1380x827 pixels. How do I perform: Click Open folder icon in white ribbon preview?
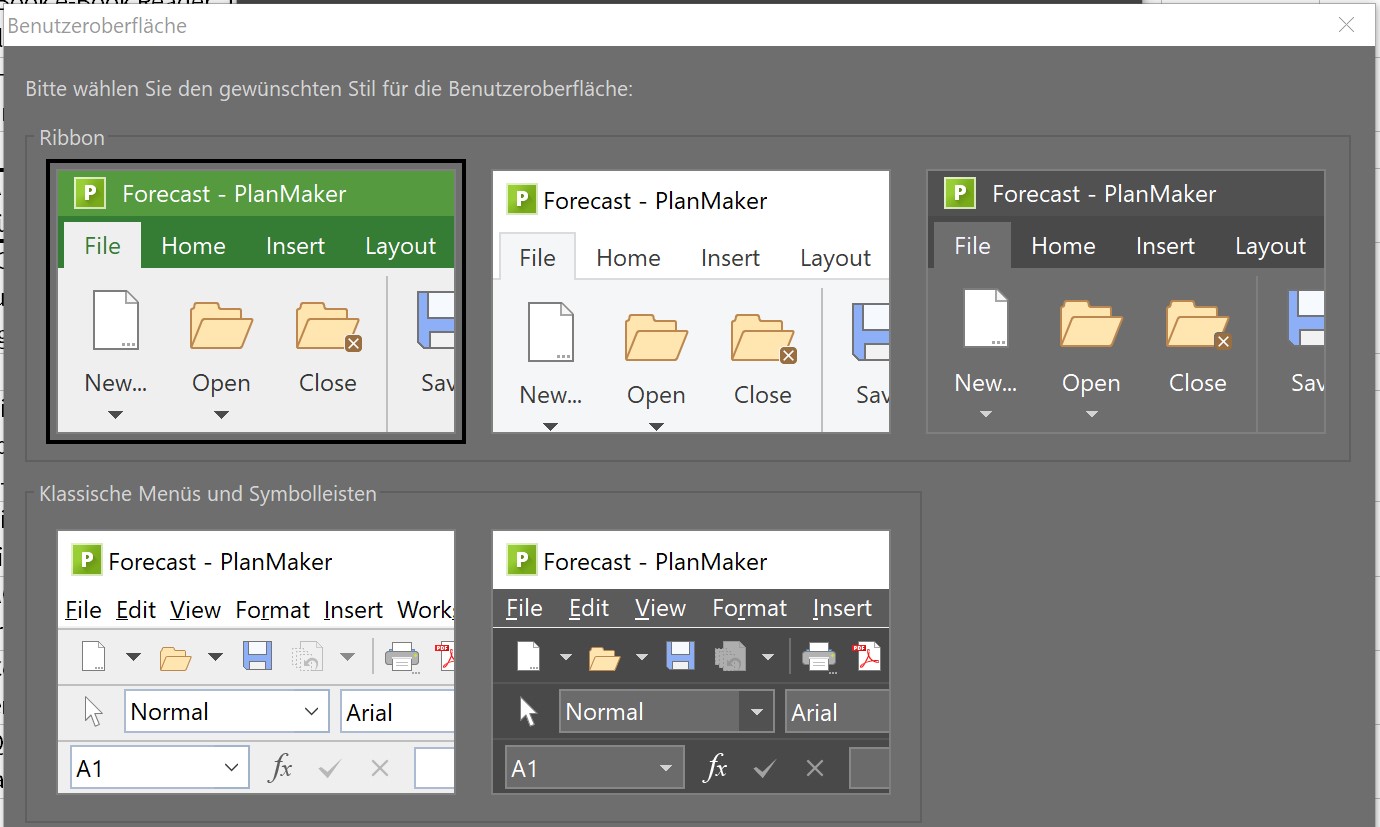click(x=656, y=336)
